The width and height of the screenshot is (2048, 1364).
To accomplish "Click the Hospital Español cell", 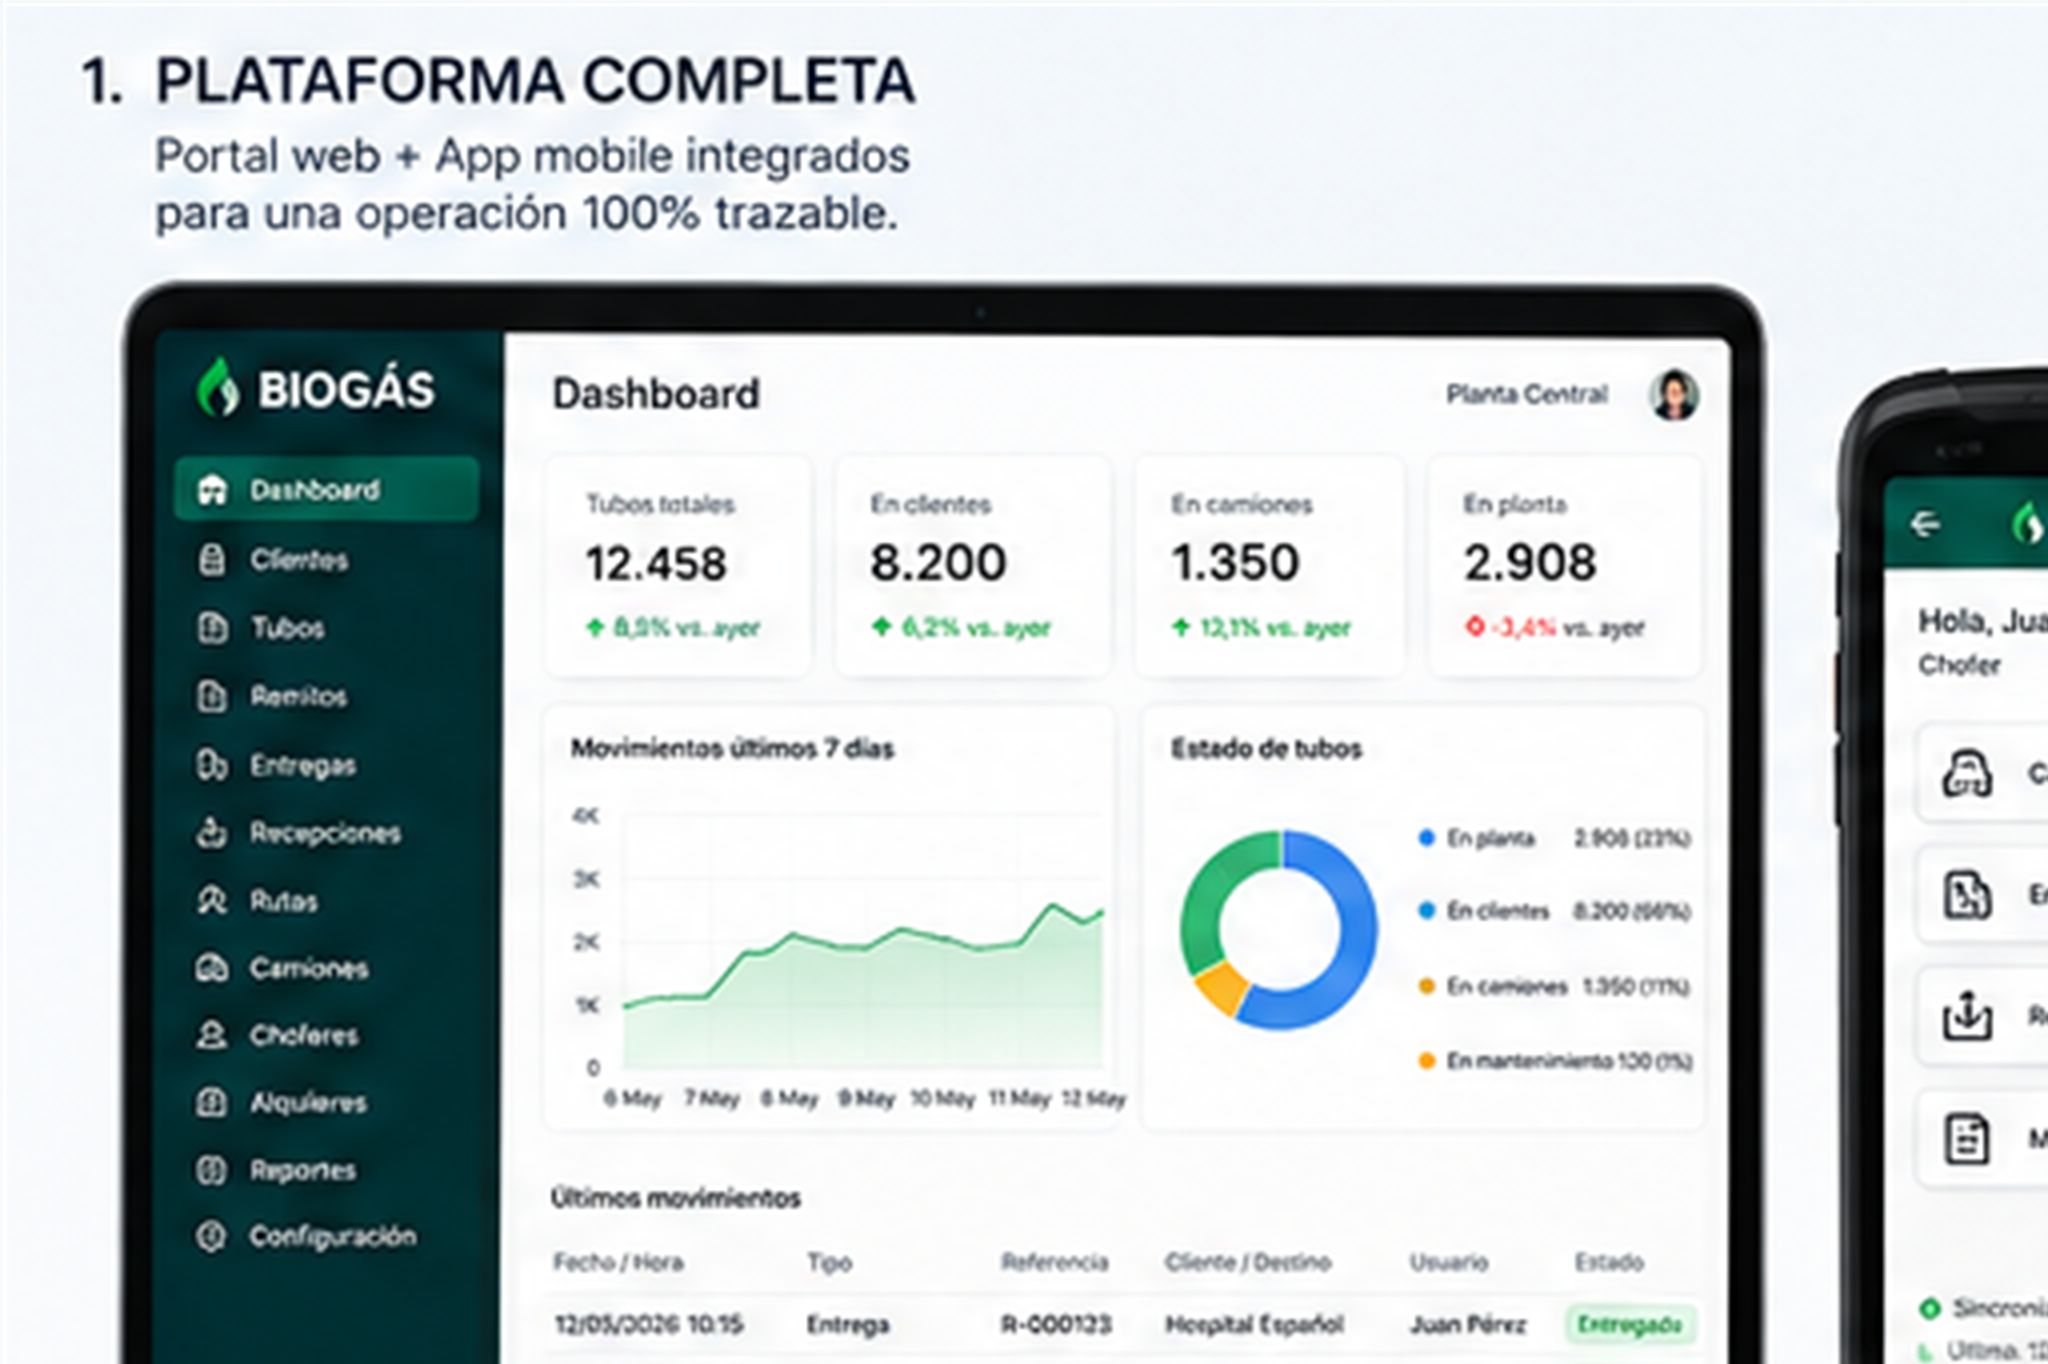I will pos(1254,1324).
